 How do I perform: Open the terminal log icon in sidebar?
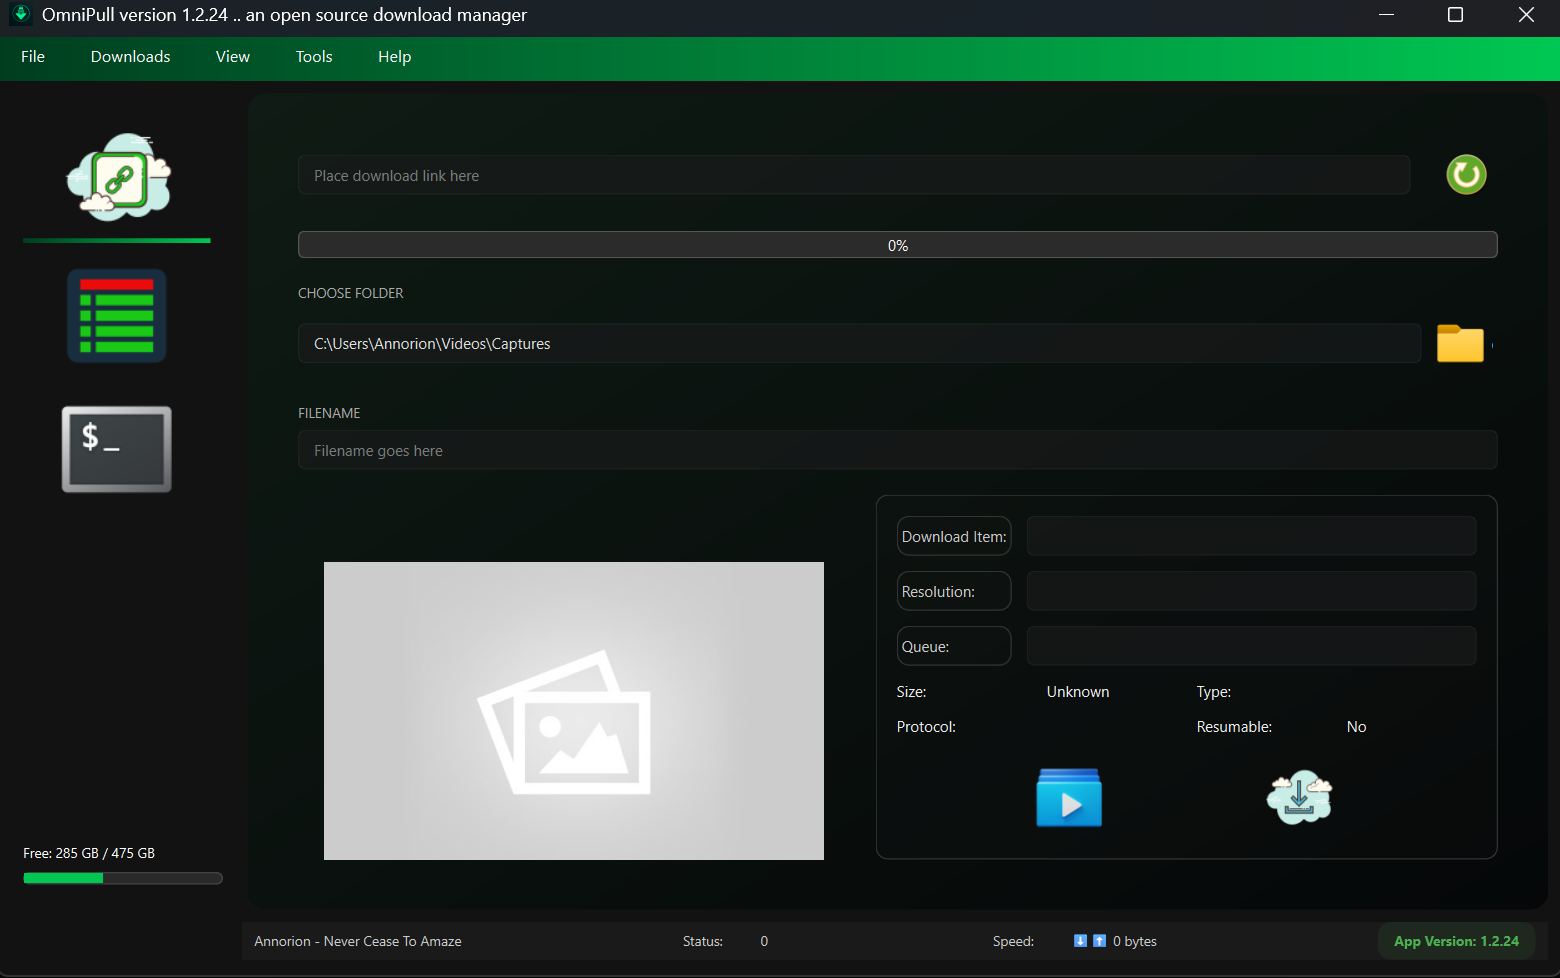pyautogui.click(x=117, y=449)
